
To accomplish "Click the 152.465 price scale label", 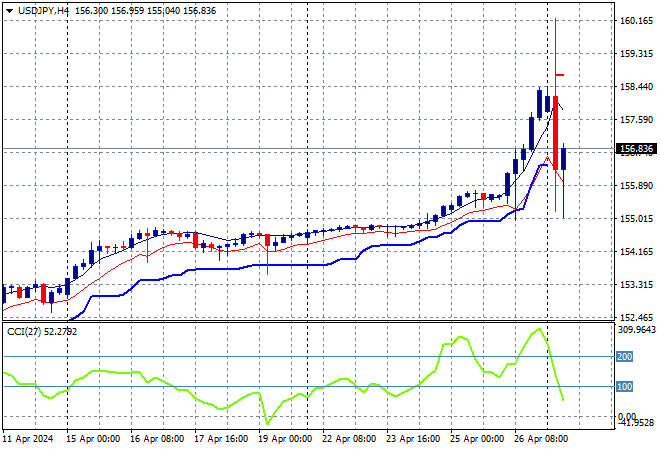I will tap(636, 317).
